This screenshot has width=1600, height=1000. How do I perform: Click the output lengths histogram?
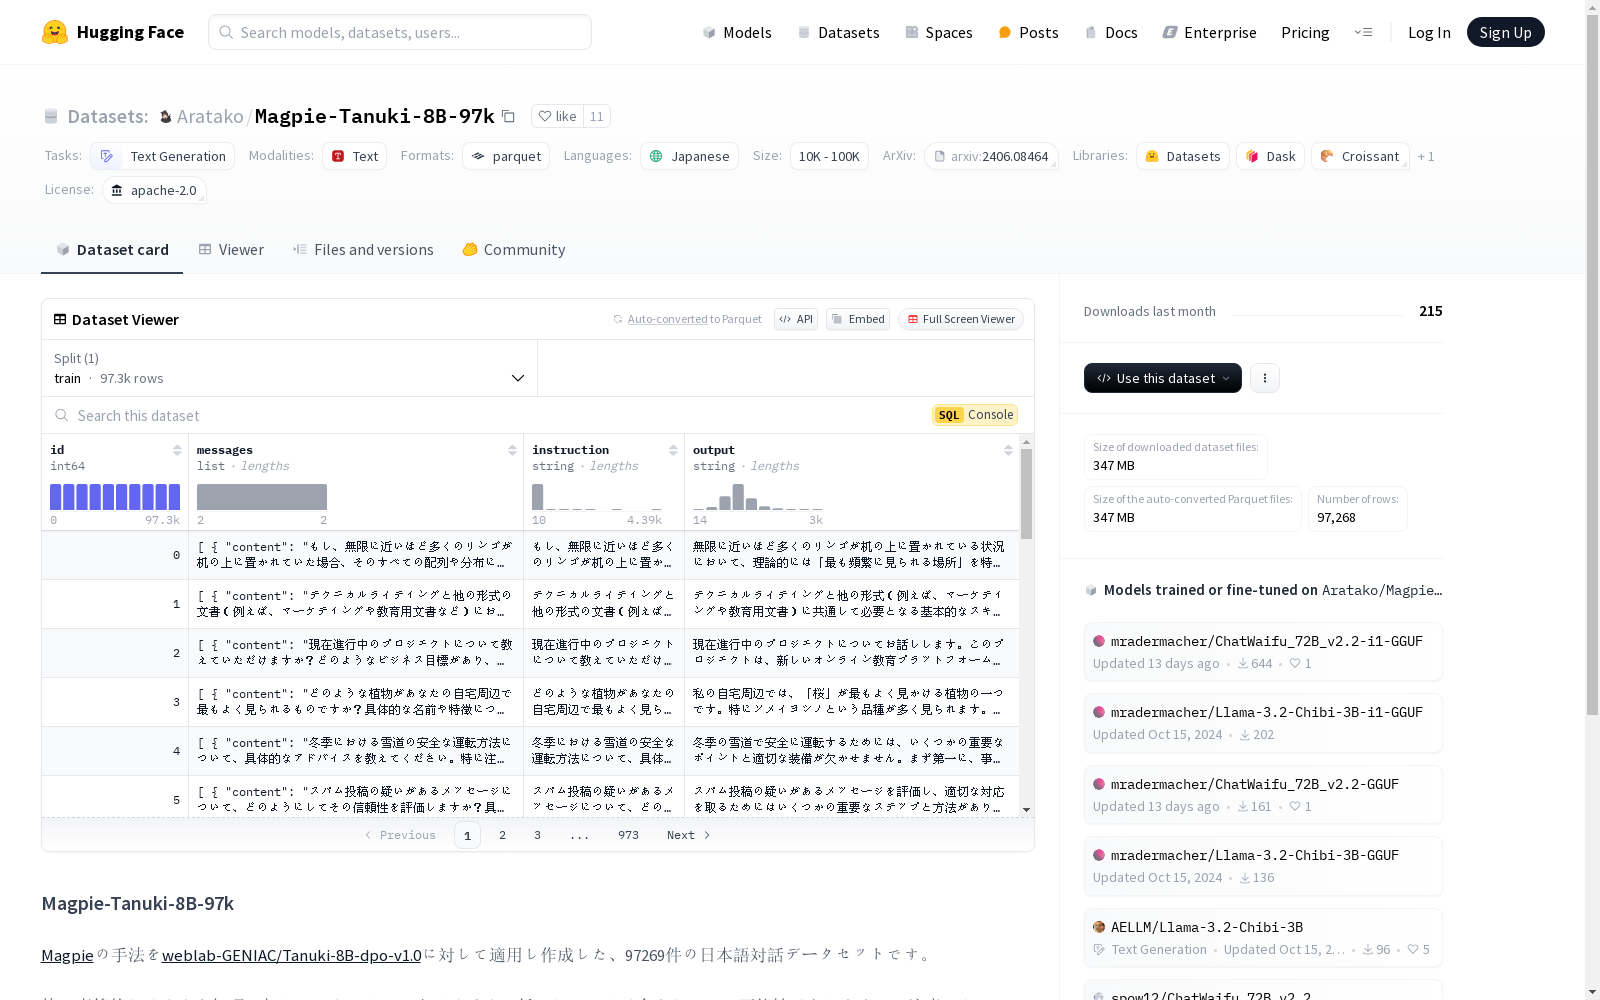click(758, 497)
